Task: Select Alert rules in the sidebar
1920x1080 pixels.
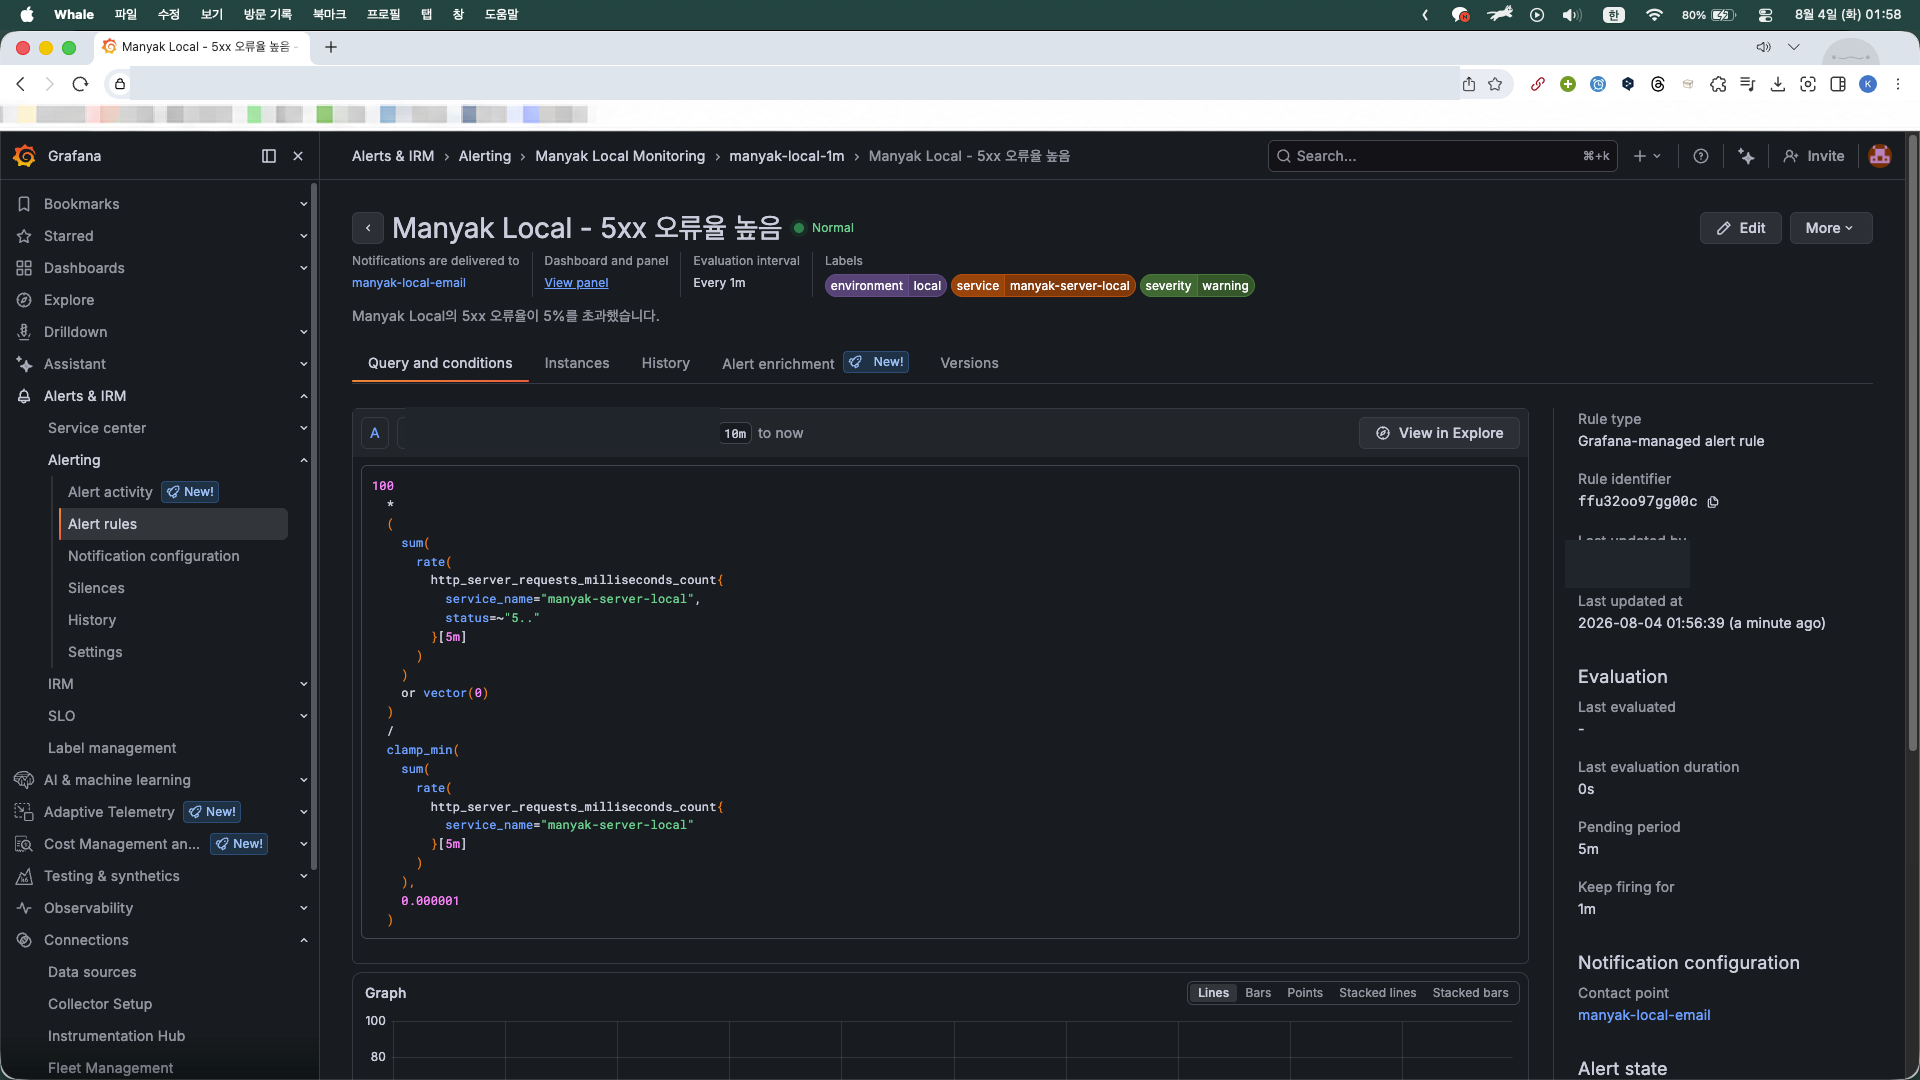Action: [x=173, y=524]
